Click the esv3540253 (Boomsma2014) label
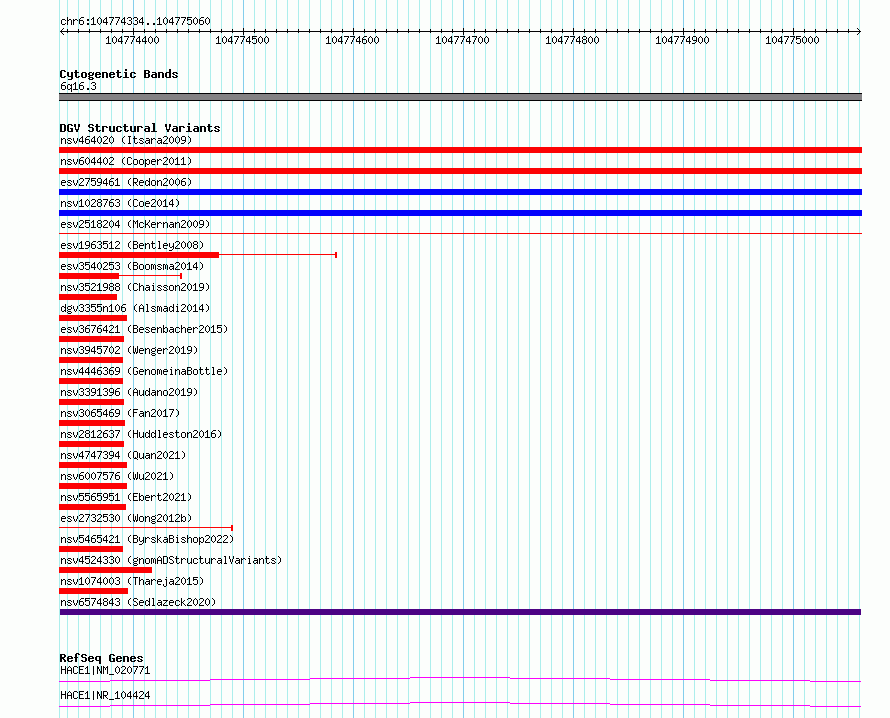This screenshot has height=718, width=890. tap(132, 266)
